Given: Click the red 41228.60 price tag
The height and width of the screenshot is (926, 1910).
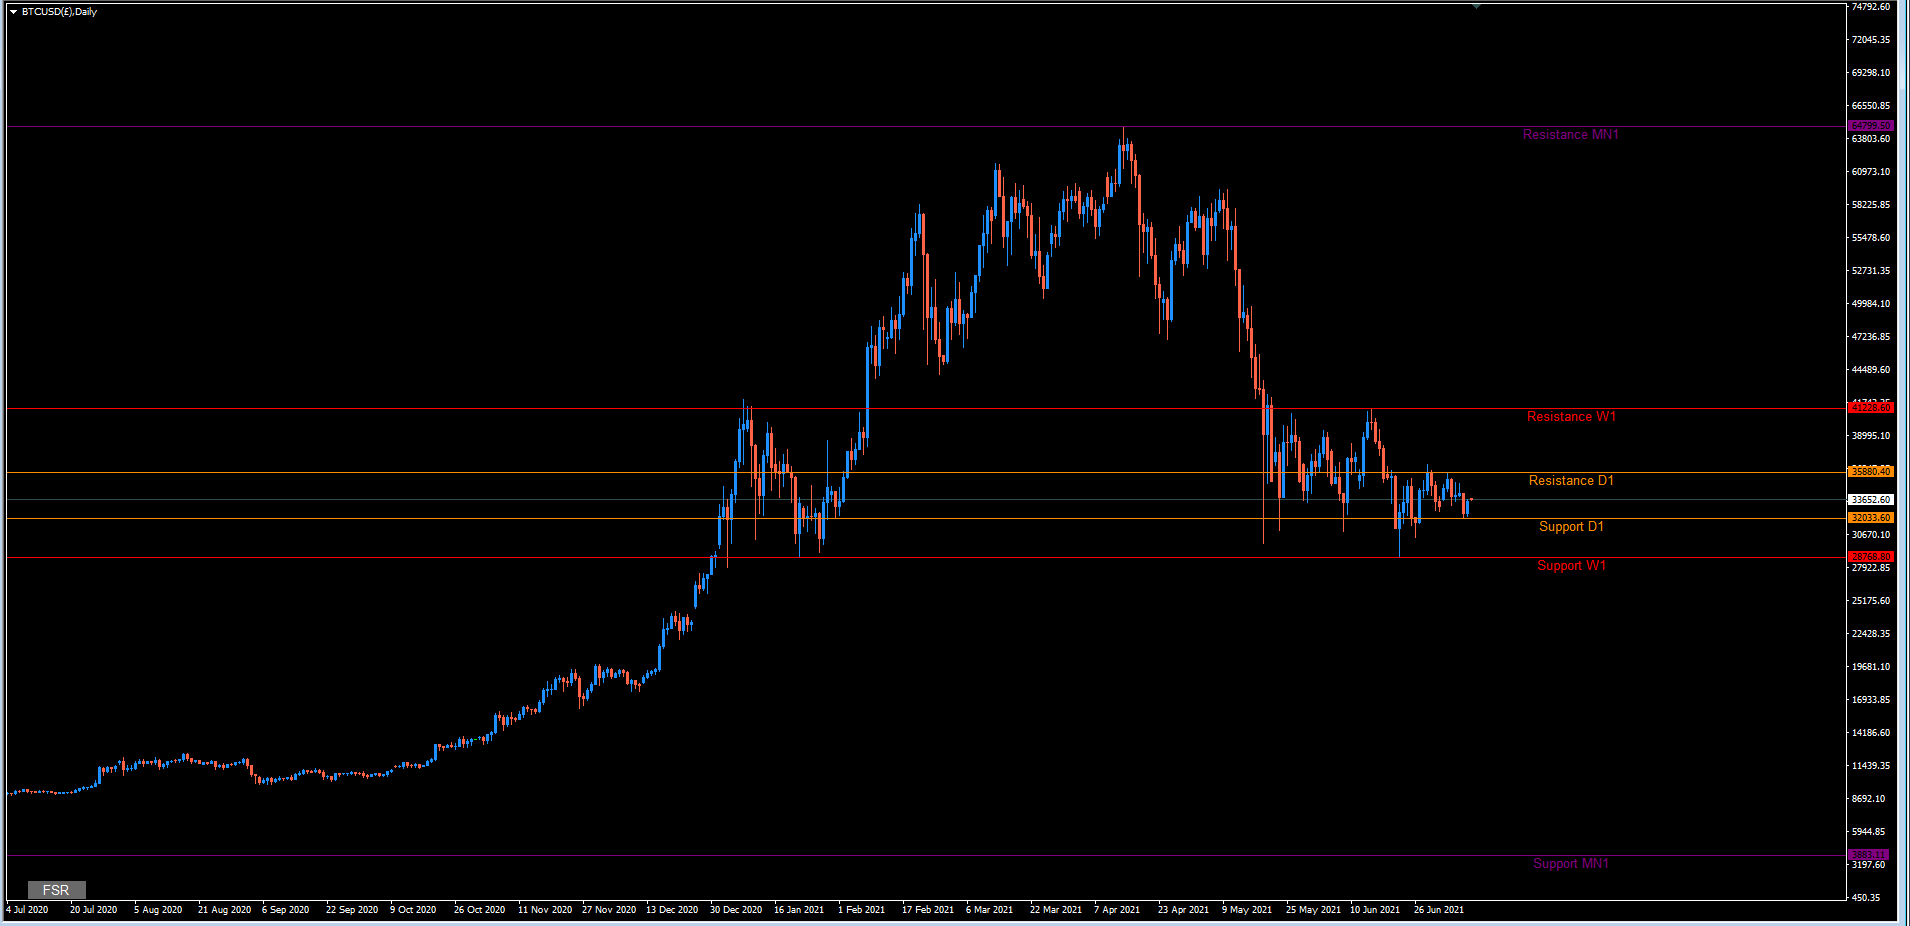Looking at the screenshot, I should (x=1870, y=408).
